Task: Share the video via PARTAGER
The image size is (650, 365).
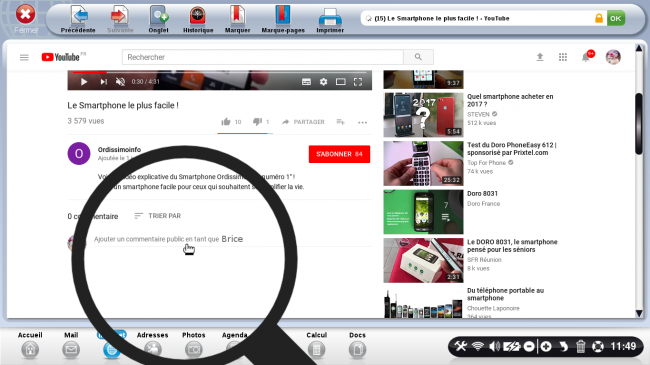Action: pos(303,122)
